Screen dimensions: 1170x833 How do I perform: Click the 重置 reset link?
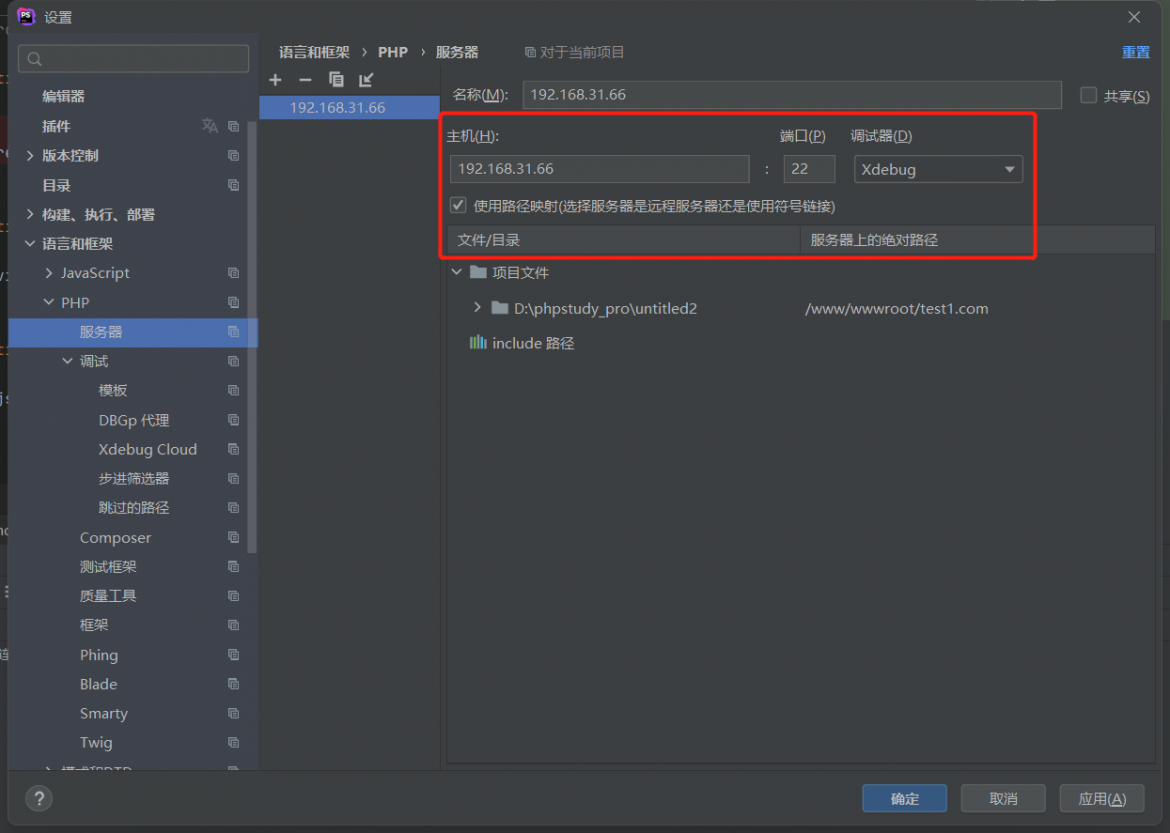(1136, 51)
